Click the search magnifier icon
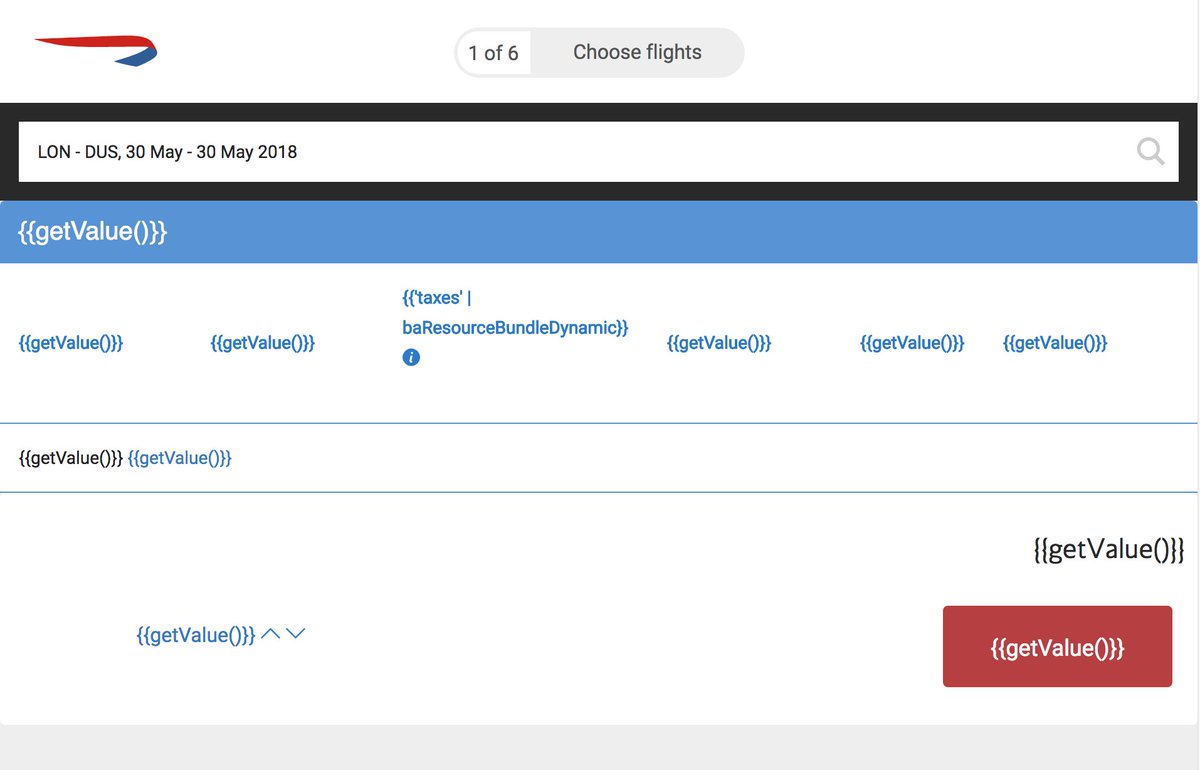This screenshot has width=1200, height=770. [1151, 152]
